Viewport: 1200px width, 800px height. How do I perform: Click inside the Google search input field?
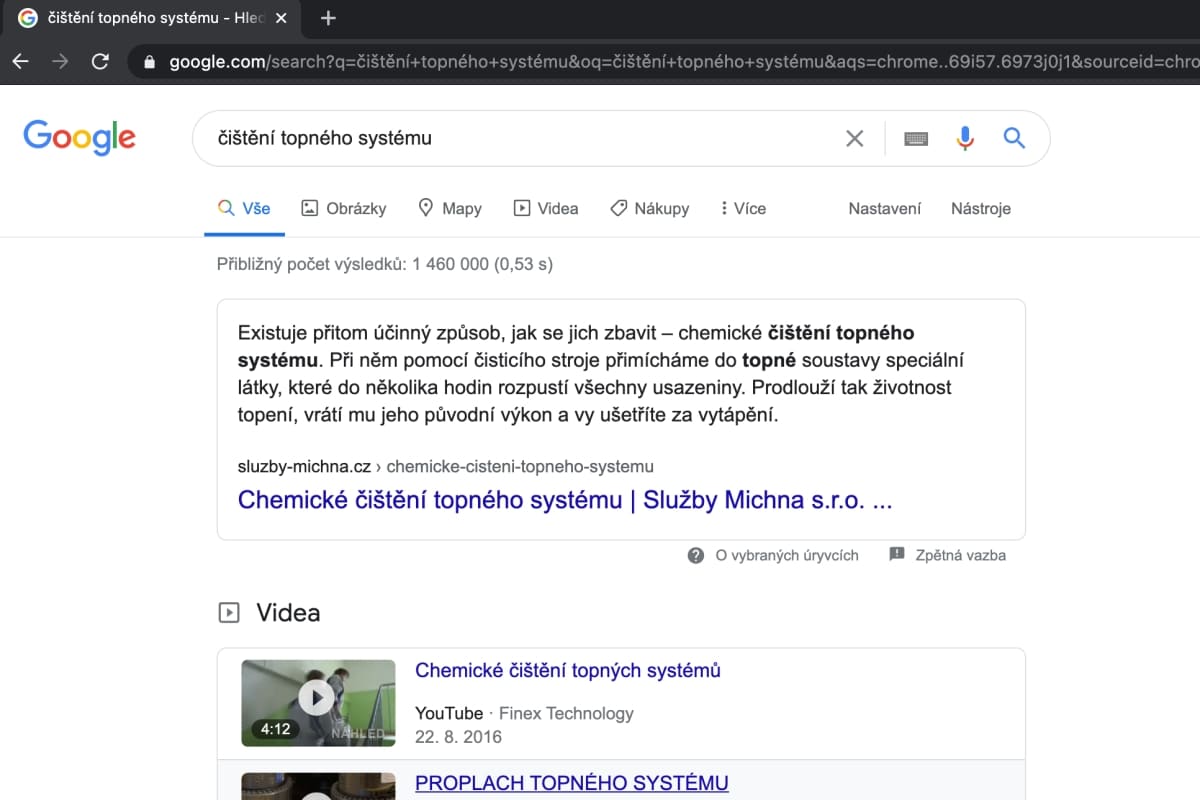520,138
